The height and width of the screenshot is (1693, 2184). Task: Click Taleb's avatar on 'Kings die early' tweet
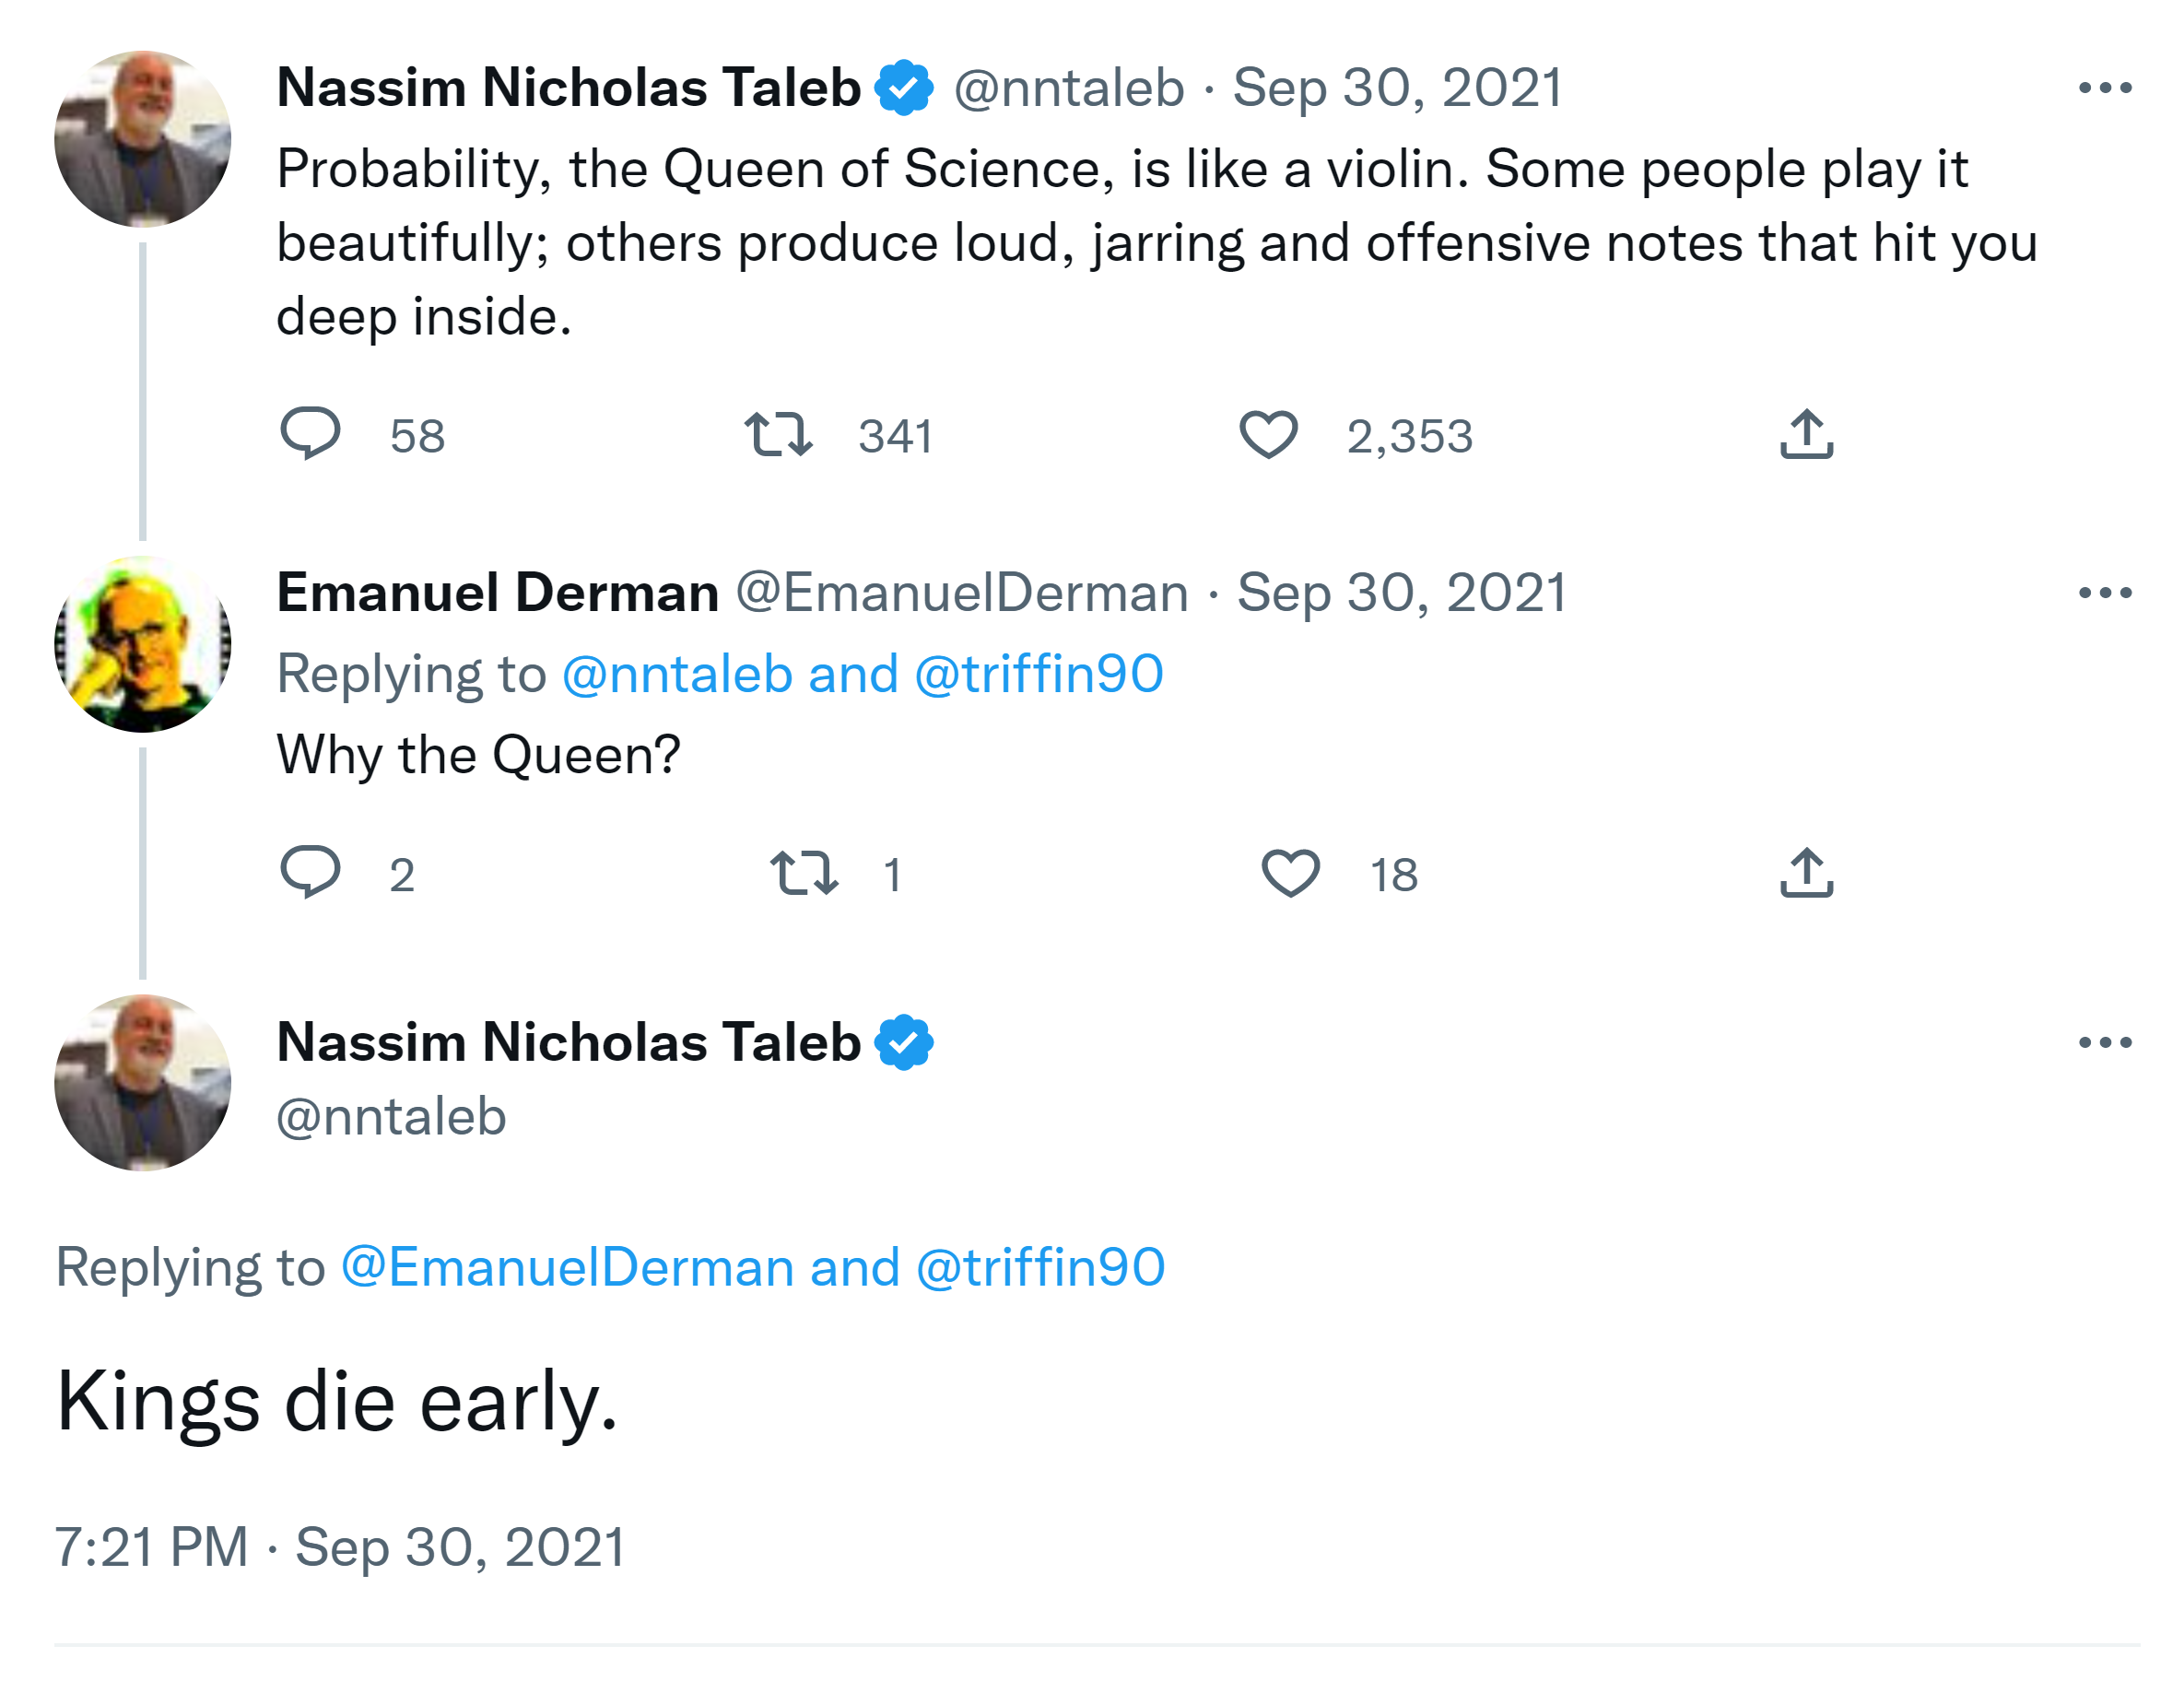[143, 1082]
